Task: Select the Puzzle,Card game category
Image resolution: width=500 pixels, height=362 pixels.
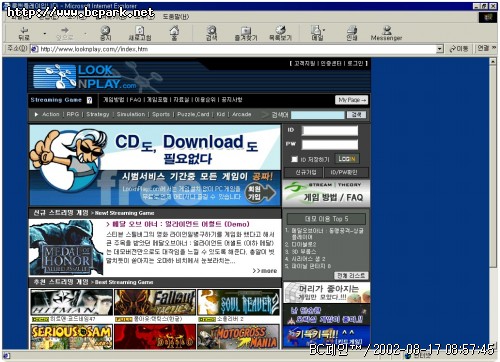Action: 193,114
